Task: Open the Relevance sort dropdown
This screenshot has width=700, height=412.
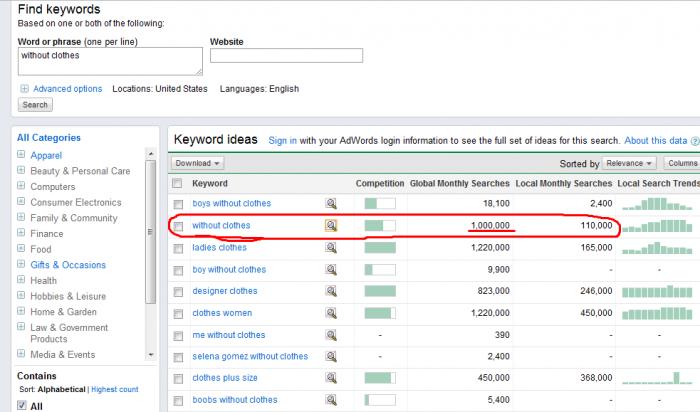Action: 630,163
